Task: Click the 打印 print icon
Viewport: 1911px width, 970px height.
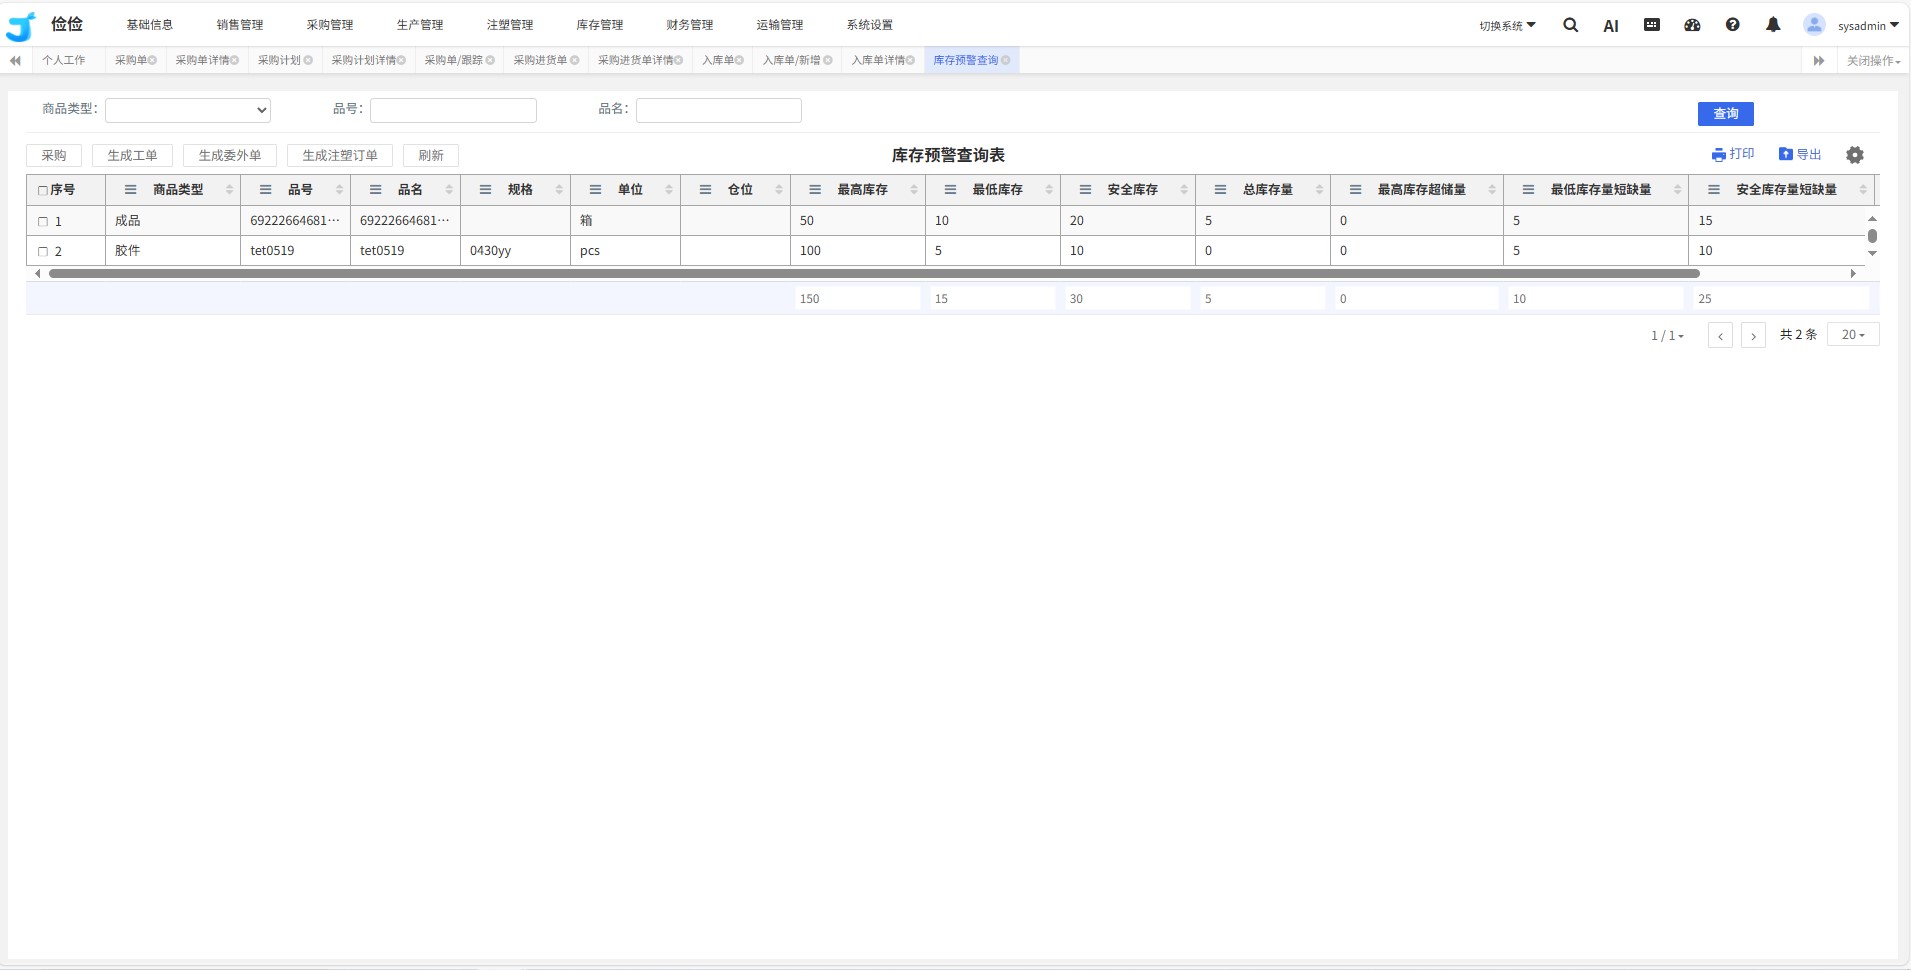Action: coord(1719,155)
